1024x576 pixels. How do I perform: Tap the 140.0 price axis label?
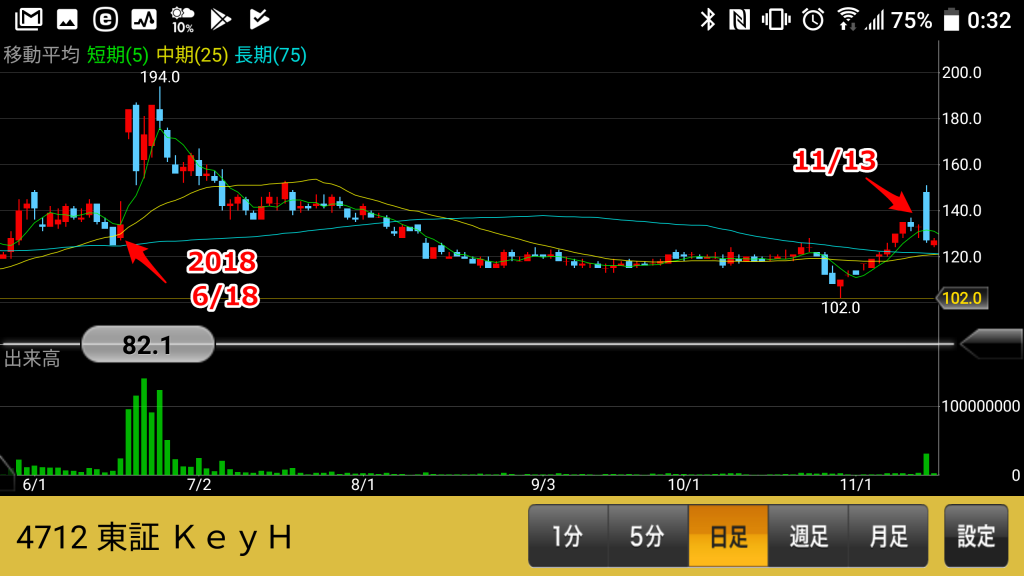(961, 211)
